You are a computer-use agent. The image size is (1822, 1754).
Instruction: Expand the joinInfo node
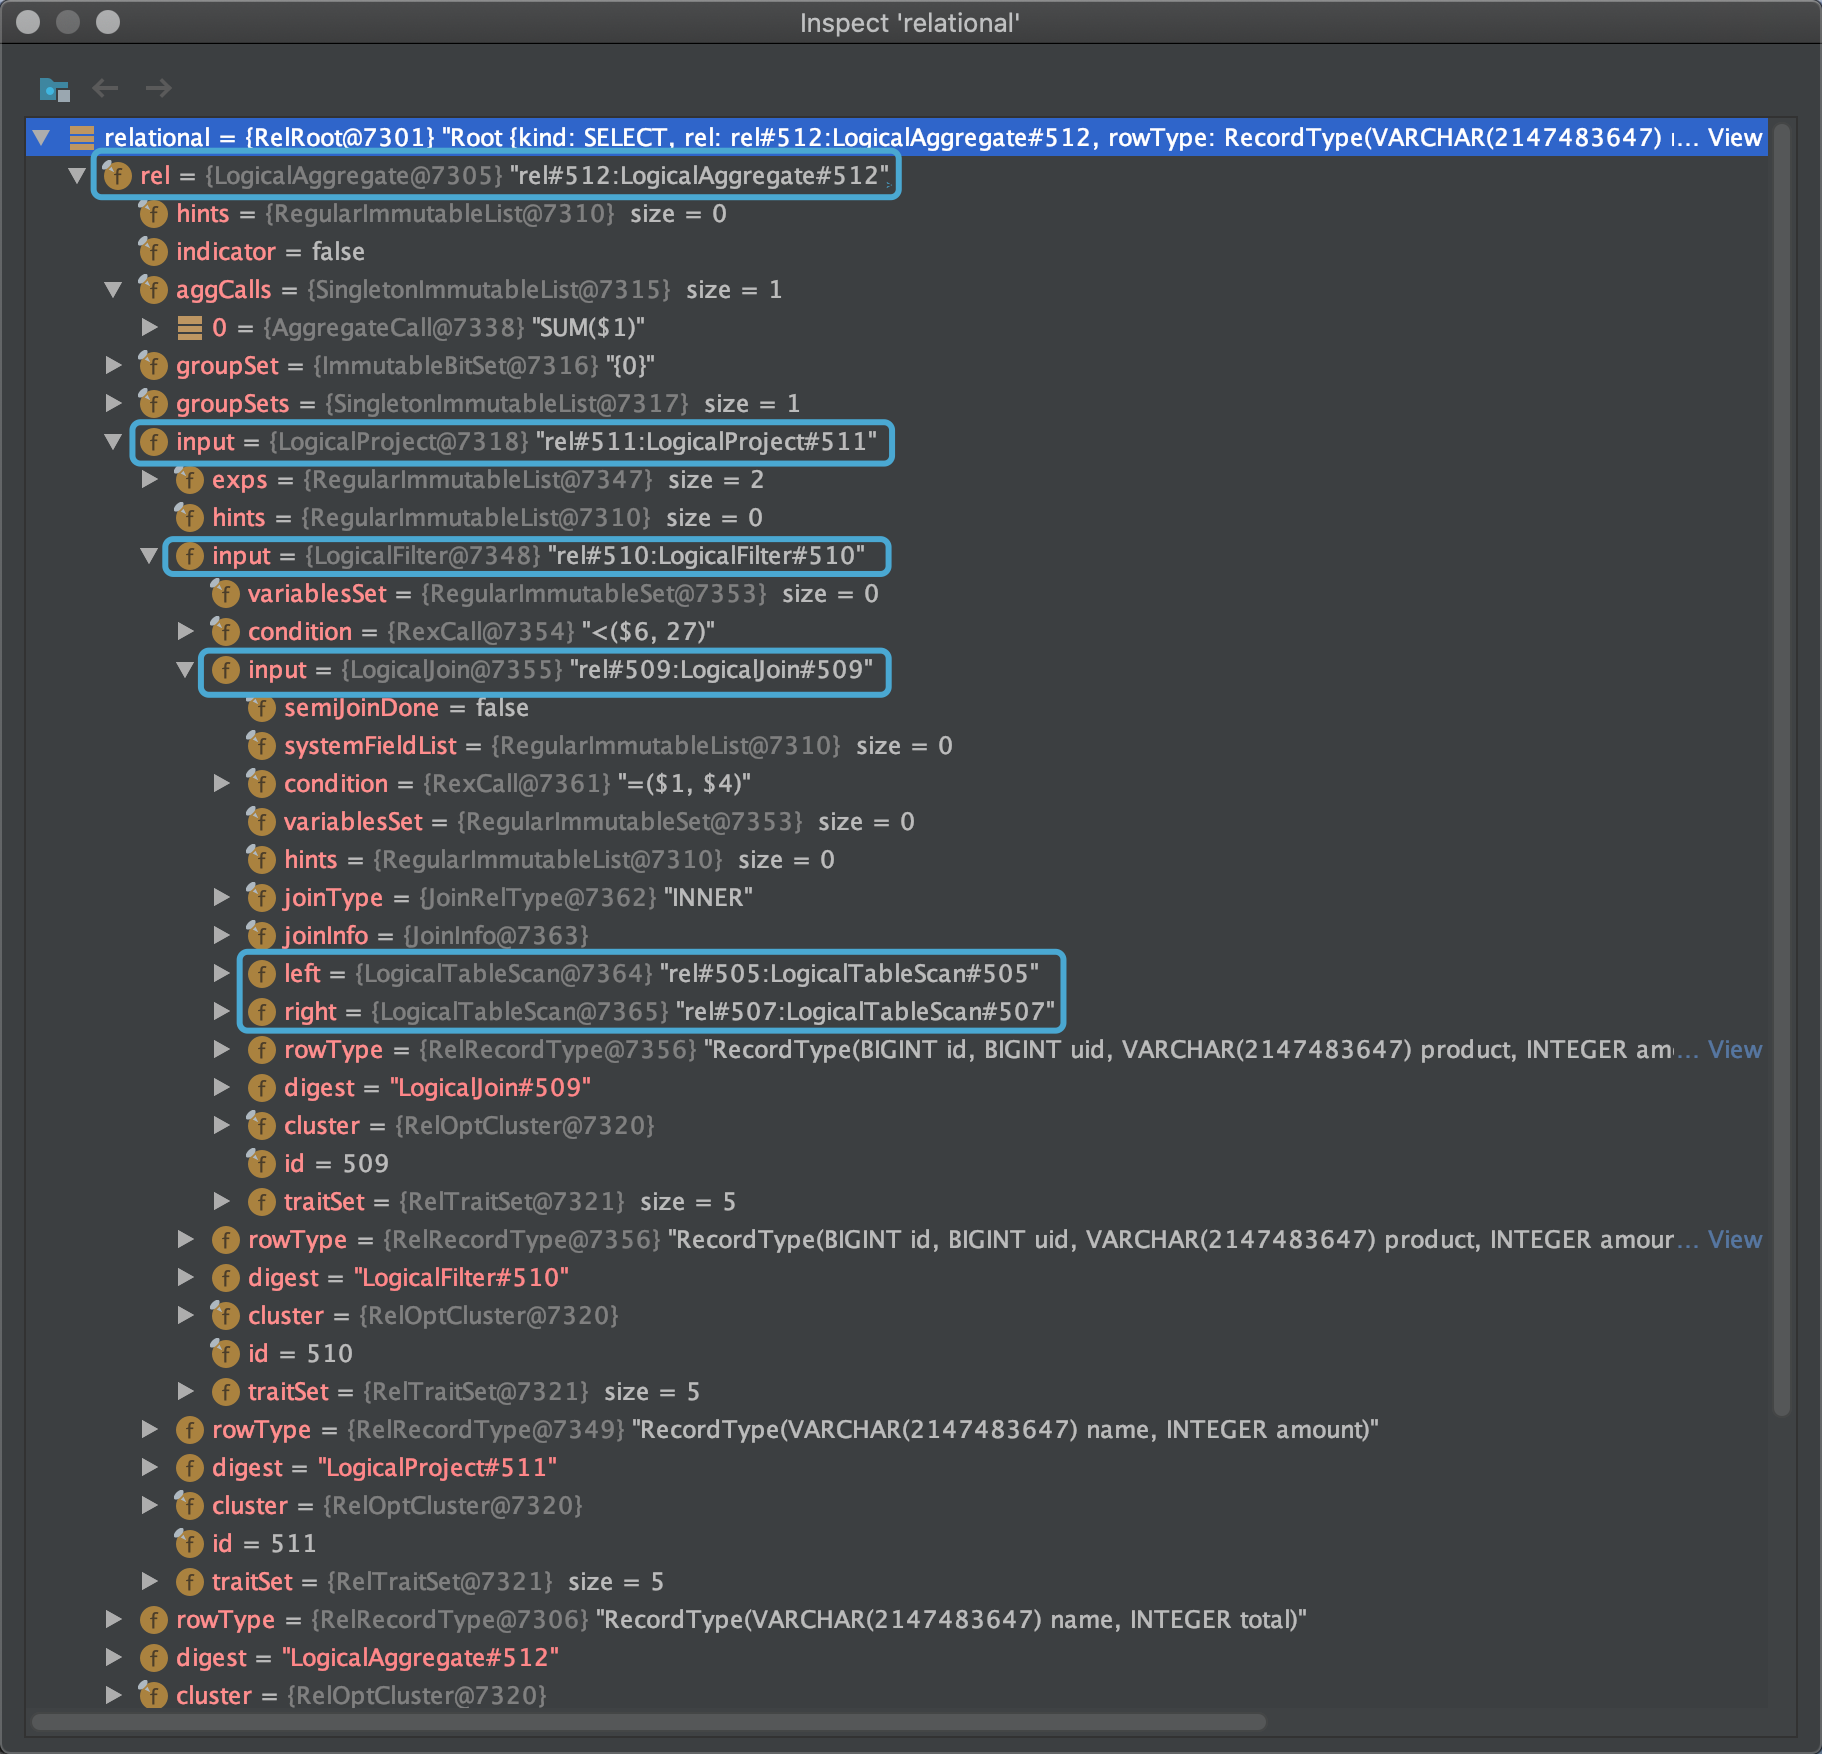pyautogui.click(x=221, y=935)
